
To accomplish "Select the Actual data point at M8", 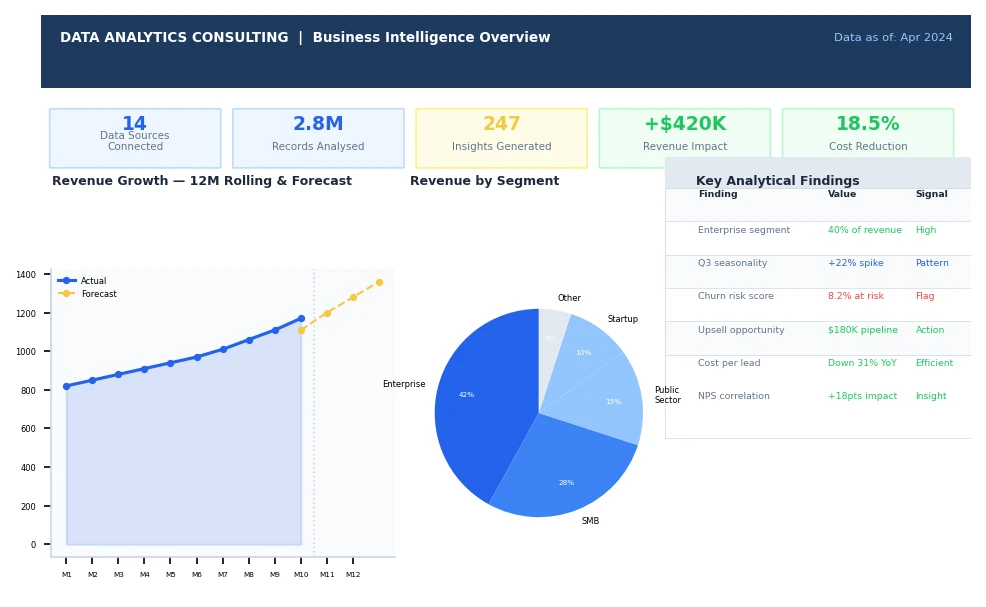I will 249,340.
